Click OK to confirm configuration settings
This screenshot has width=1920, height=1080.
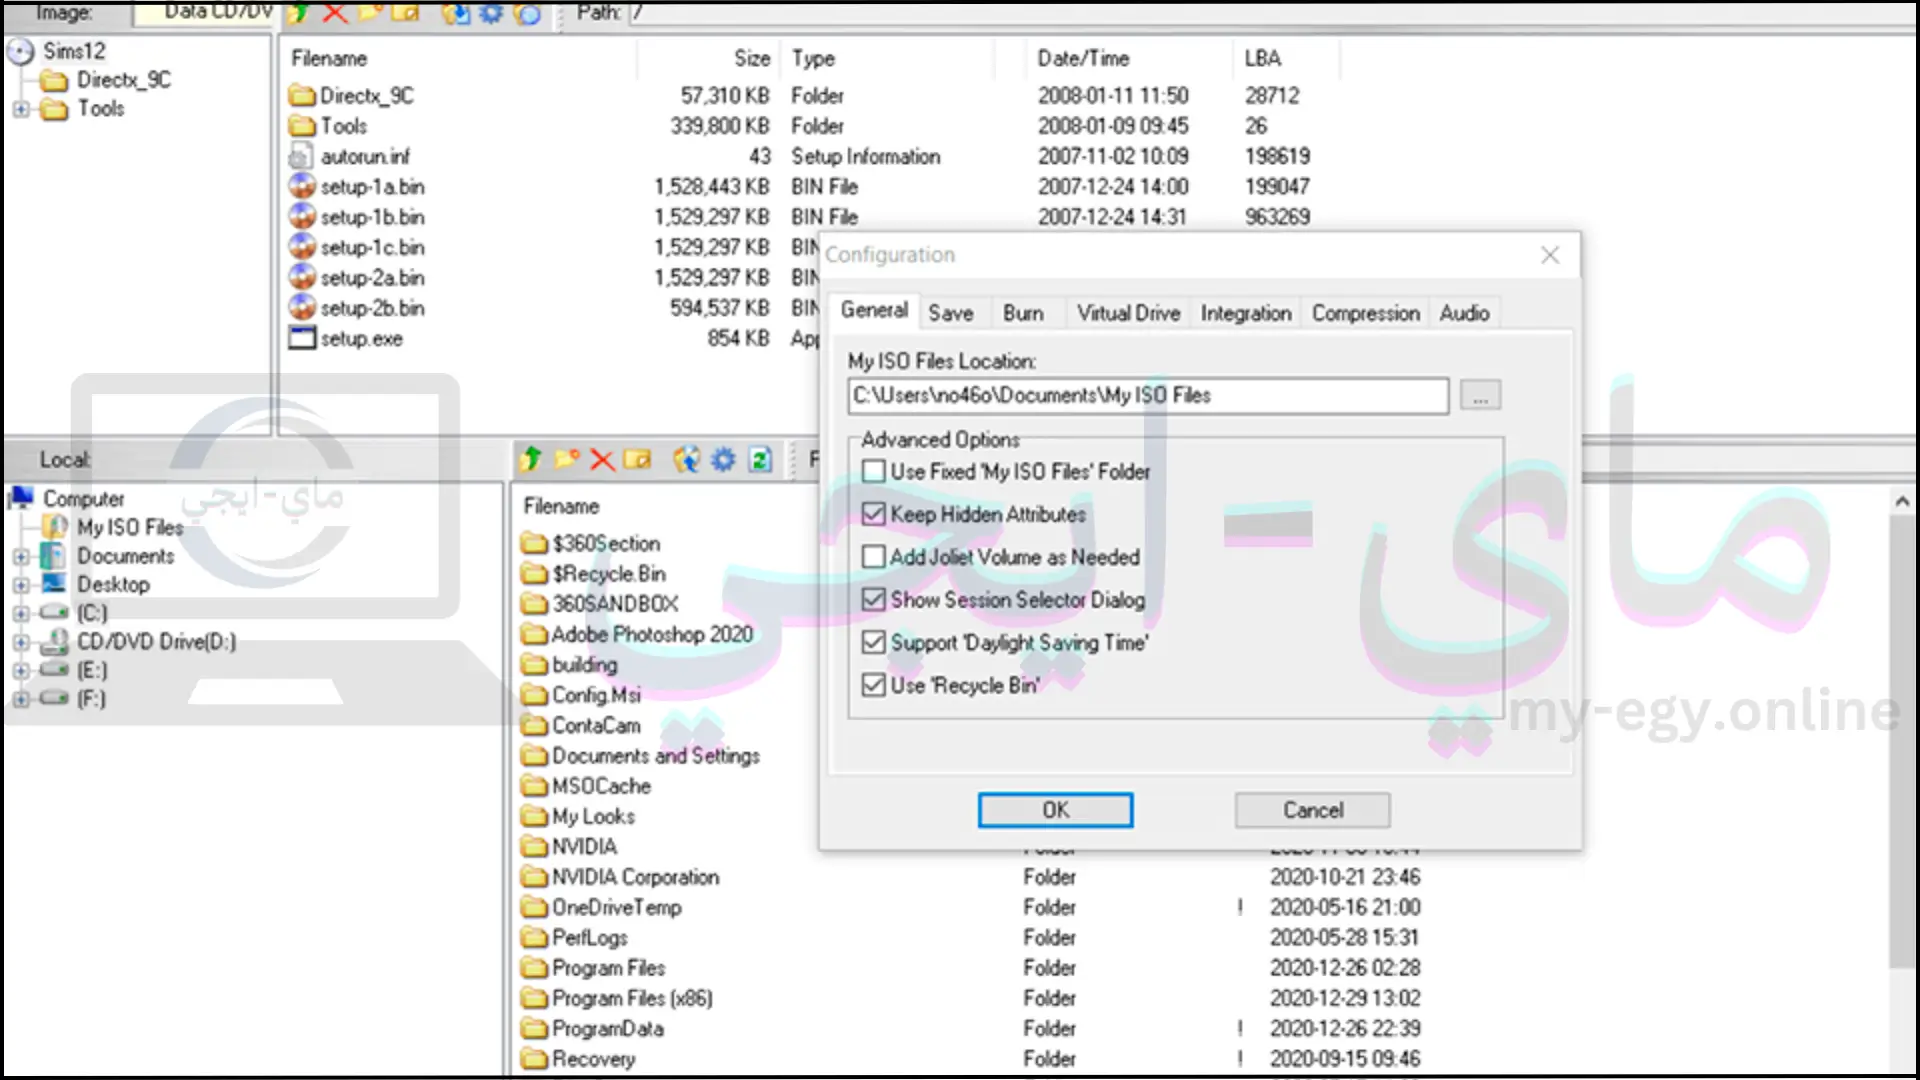point(1054,810)
